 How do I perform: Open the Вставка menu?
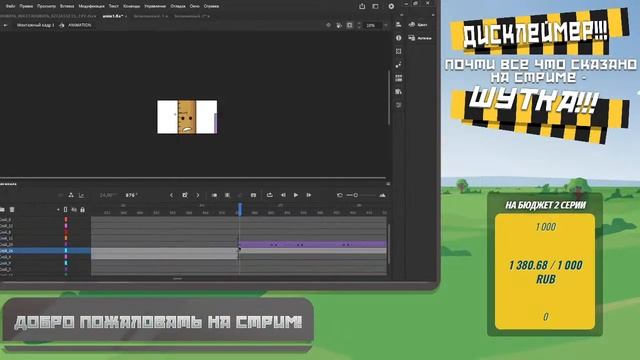point(67,6)
